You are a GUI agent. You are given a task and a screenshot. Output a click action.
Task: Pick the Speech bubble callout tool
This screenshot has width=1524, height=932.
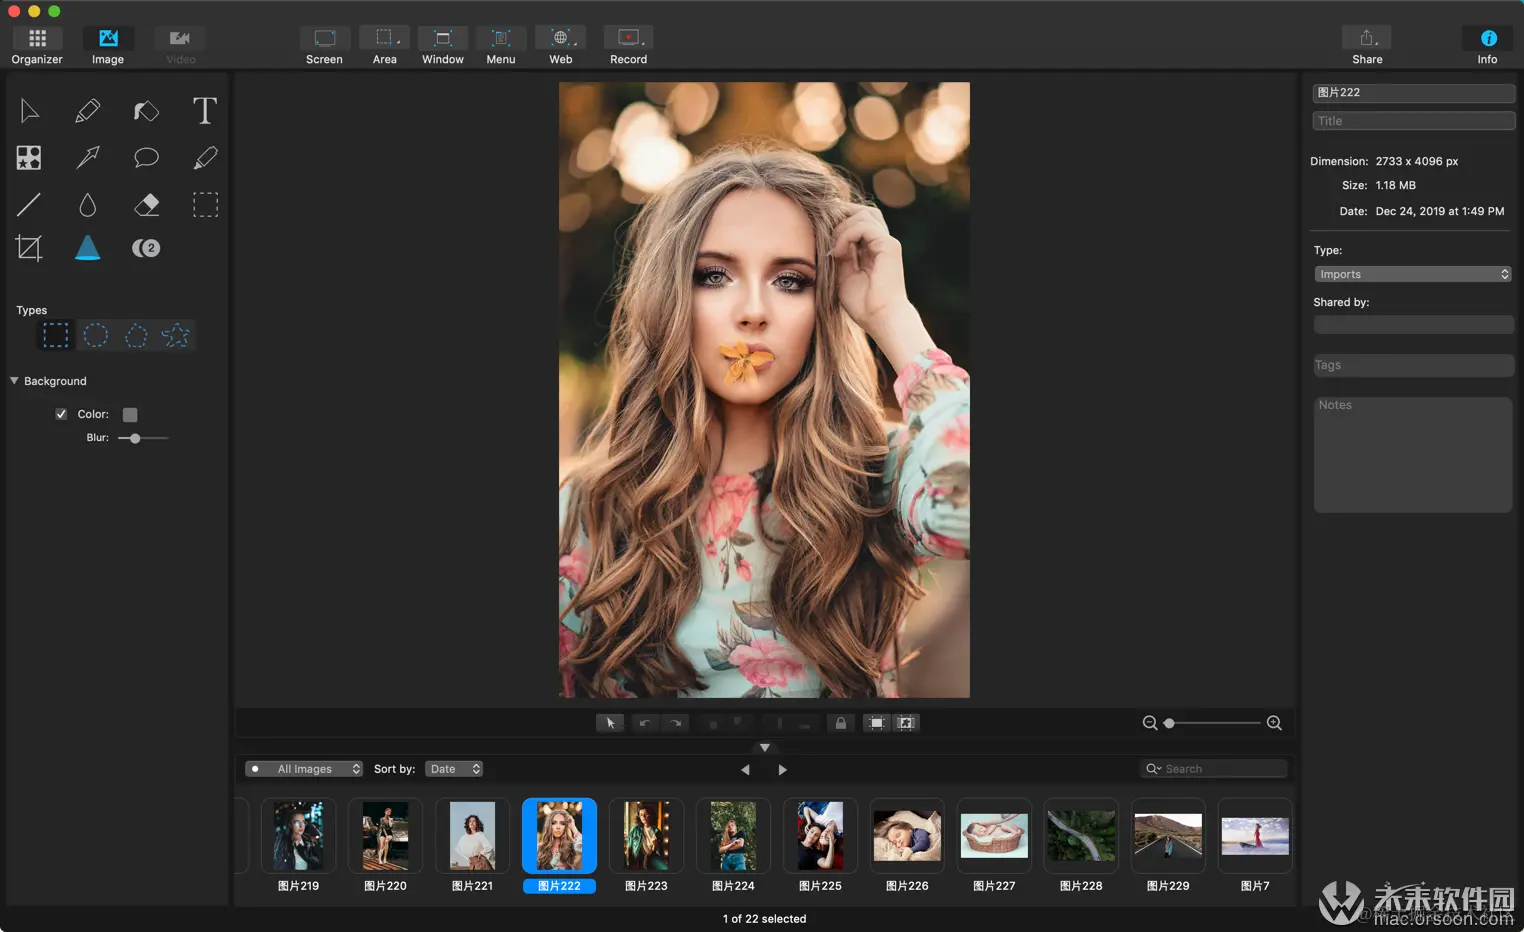[146, 157]
